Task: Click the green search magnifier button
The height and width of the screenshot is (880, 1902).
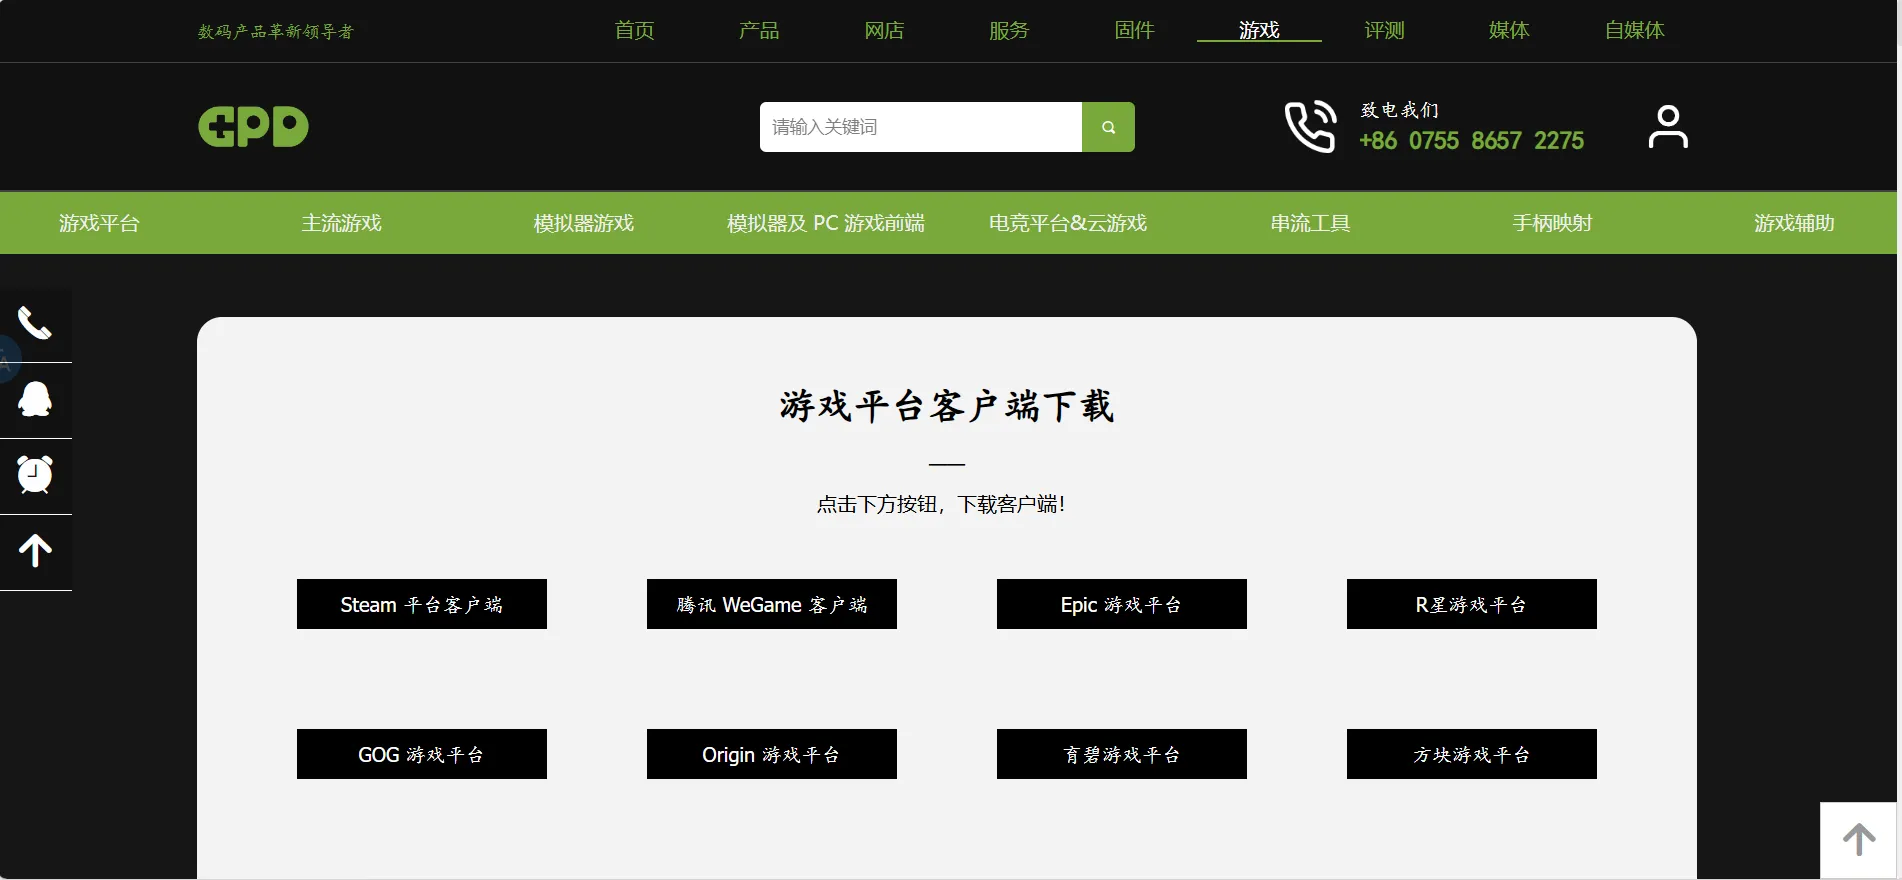Action: [x=1108, y=127]
